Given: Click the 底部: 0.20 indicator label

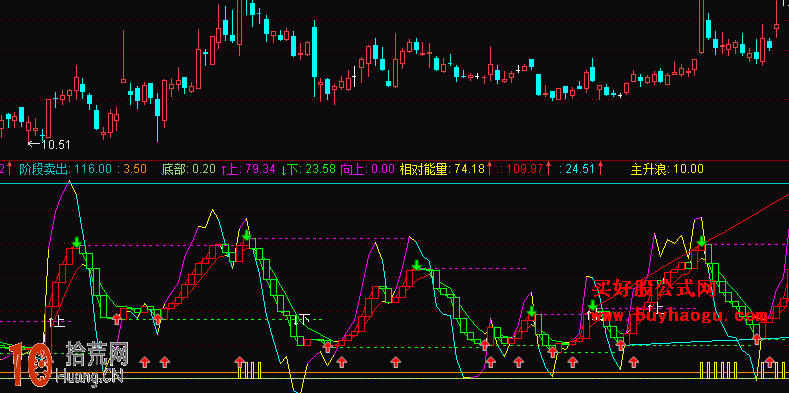Looking at the screenshot, I should tap(189, 169).
